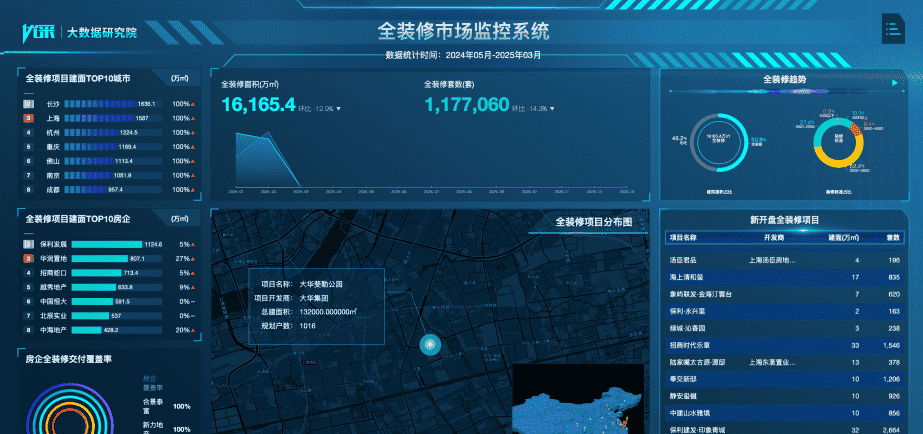Open the menu list icon in the header
Image resolution: width=923 pixels, height=434 pixels.
893,28
